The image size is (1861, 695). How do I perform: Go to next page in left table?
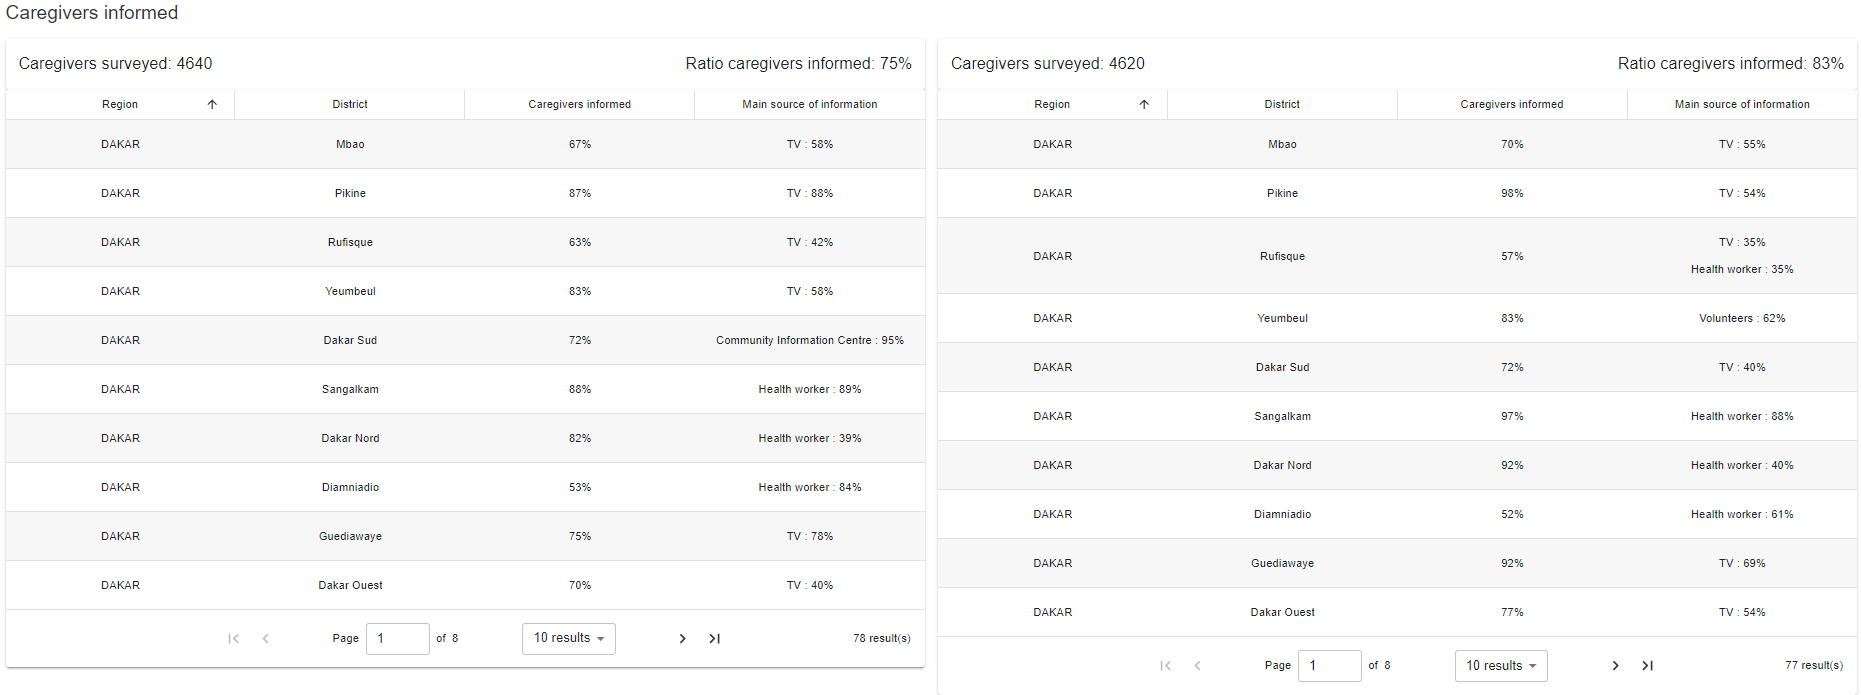point(682,638)
